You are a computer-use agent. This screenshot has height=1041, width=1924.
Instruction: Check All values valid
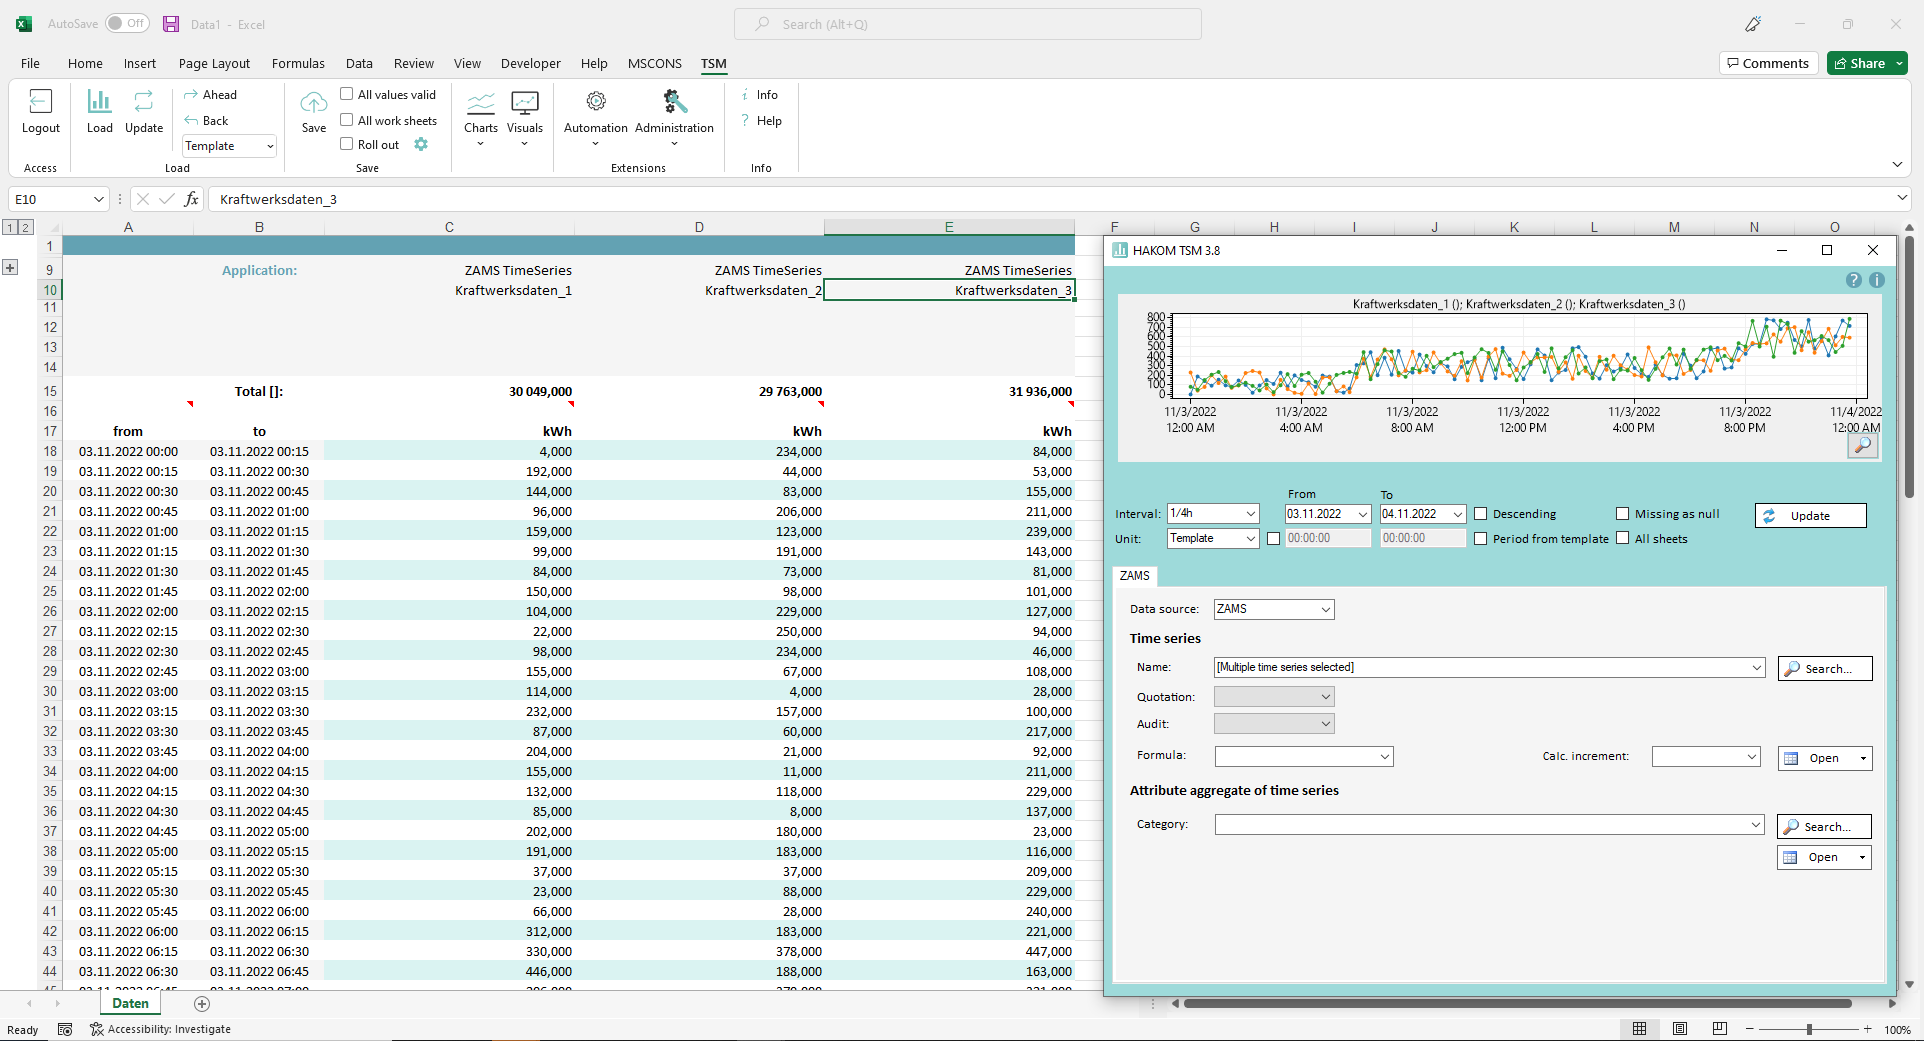point(347,94)
